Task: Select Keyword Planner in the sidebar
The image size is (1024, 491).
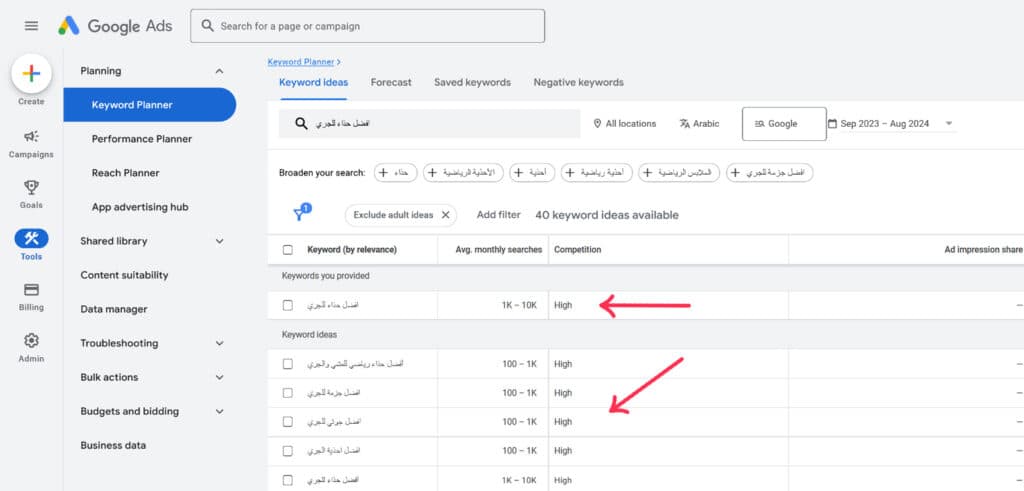Action: point(150,104)
